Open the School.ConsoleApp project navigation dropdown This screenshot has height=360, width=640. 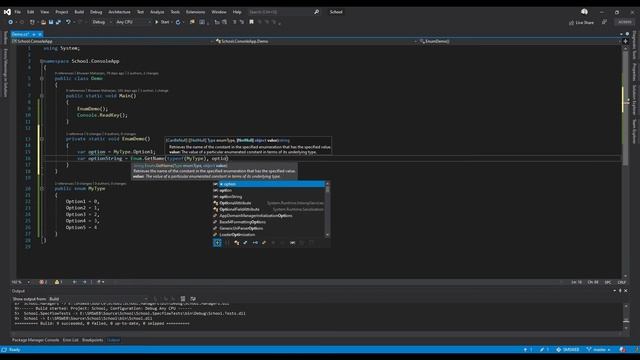(112, 41)
